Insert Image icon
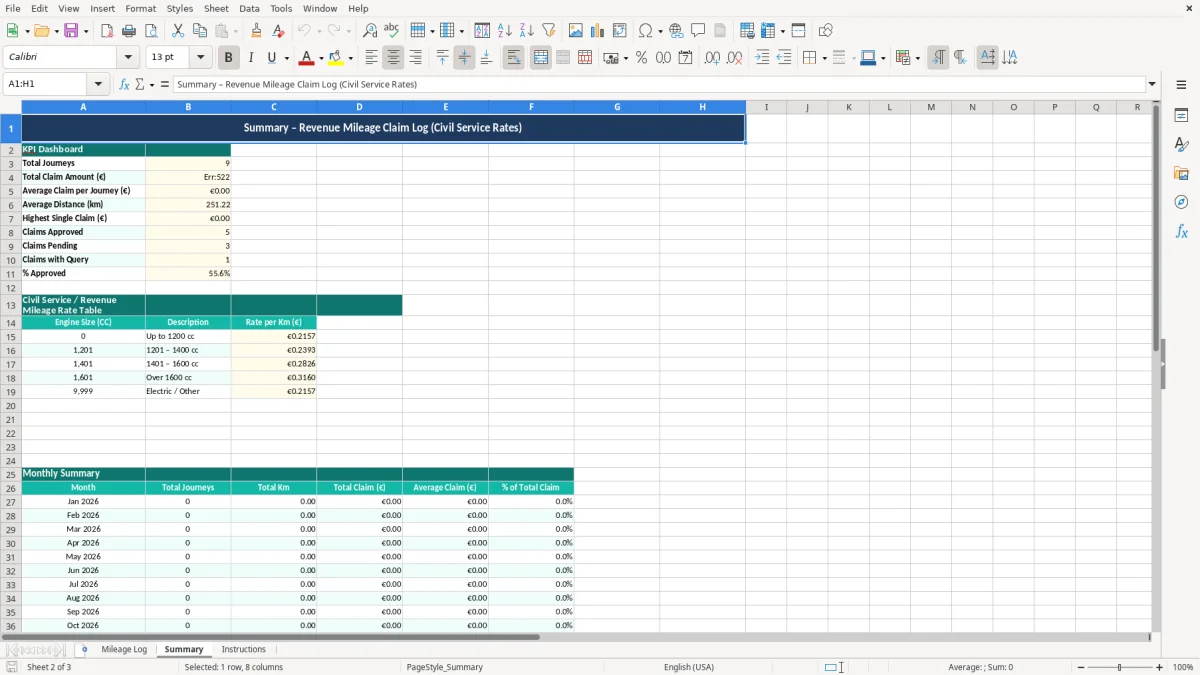This screenshot has width=1200, height=675. pos(576,31)
